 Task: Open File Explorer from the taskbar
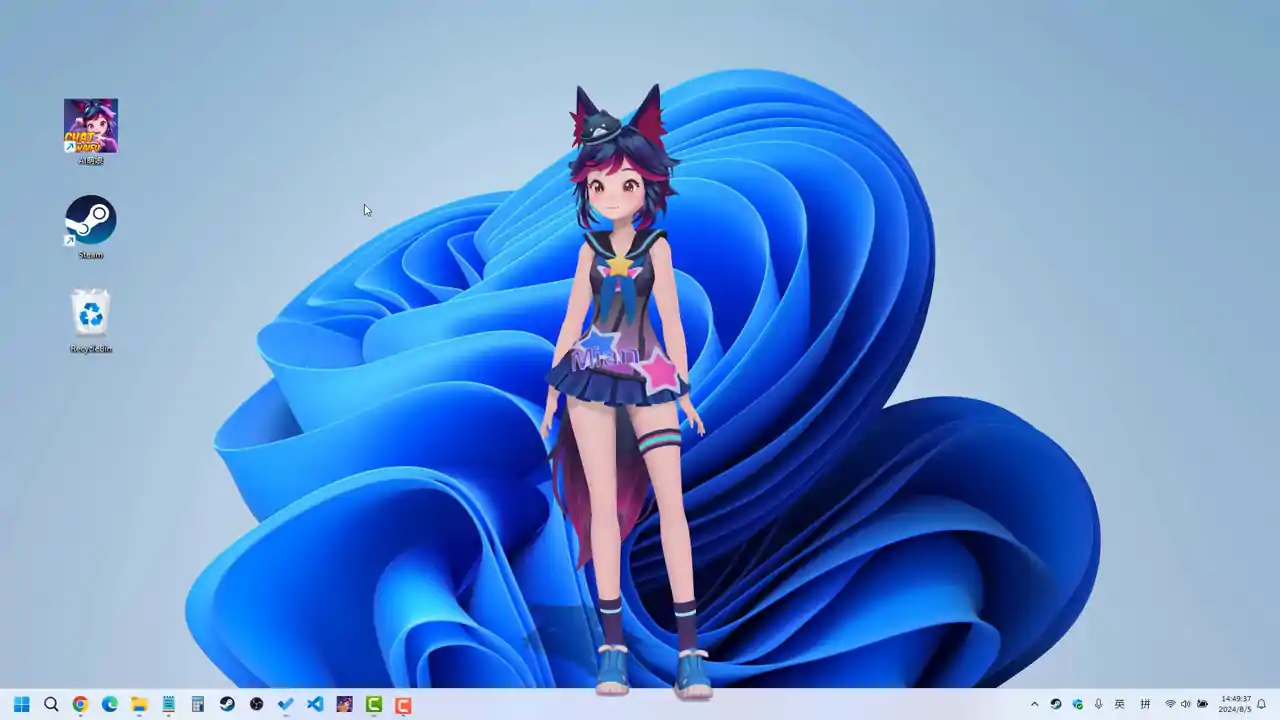pyautogui.click(x=139, y=704)
